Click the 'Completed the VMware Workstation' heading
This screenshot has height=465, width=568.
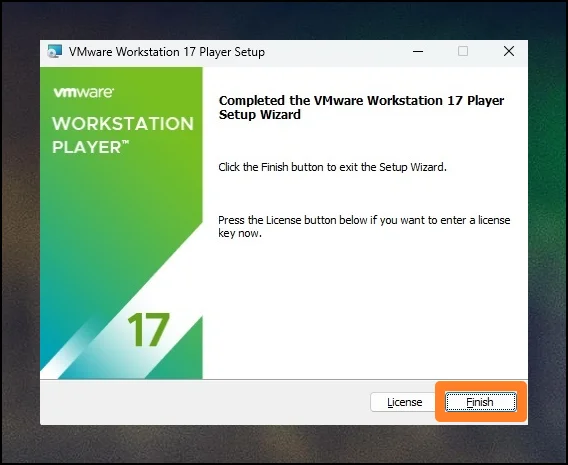(361, 107)
